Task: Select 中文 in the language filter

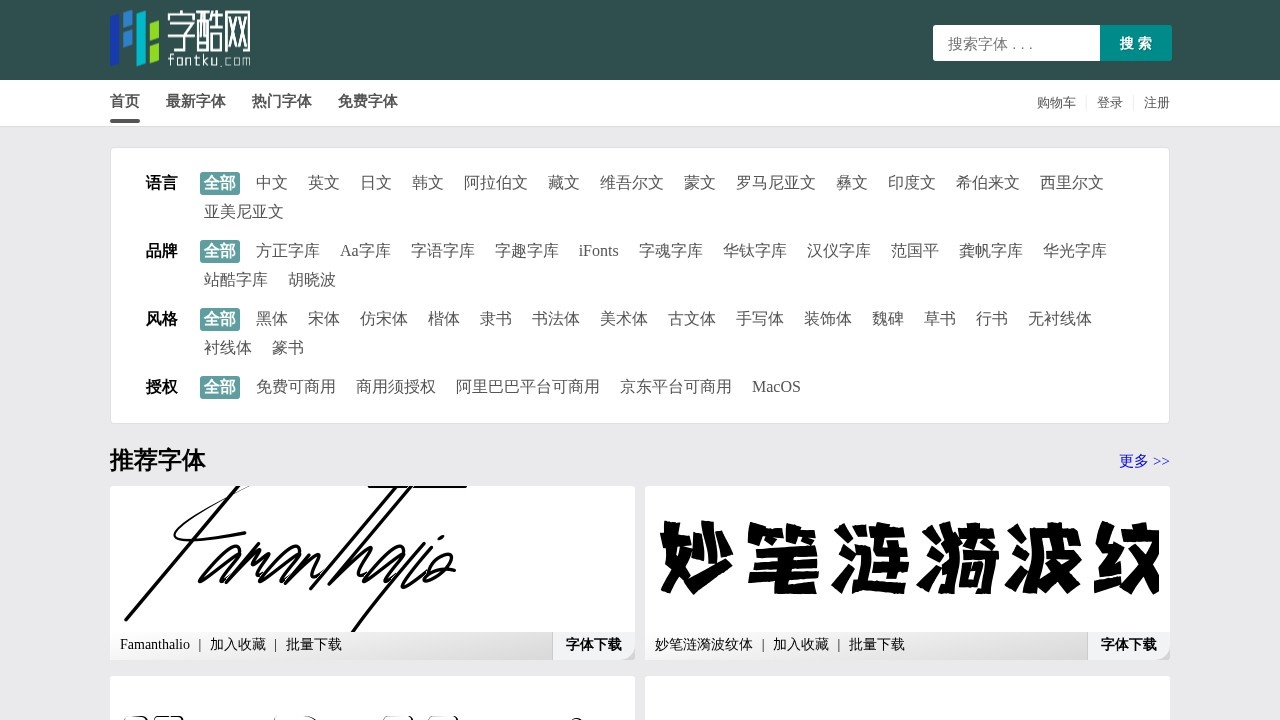Action: (271, 183)
